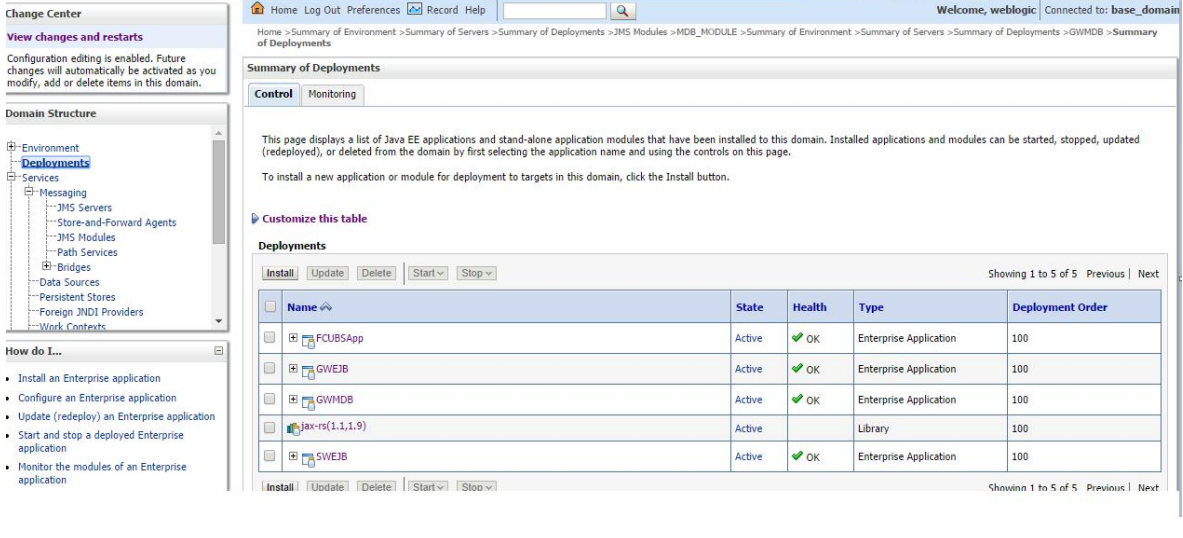Check the SWEJB row checkbox

pyautogui.click(x=269, y=456)
